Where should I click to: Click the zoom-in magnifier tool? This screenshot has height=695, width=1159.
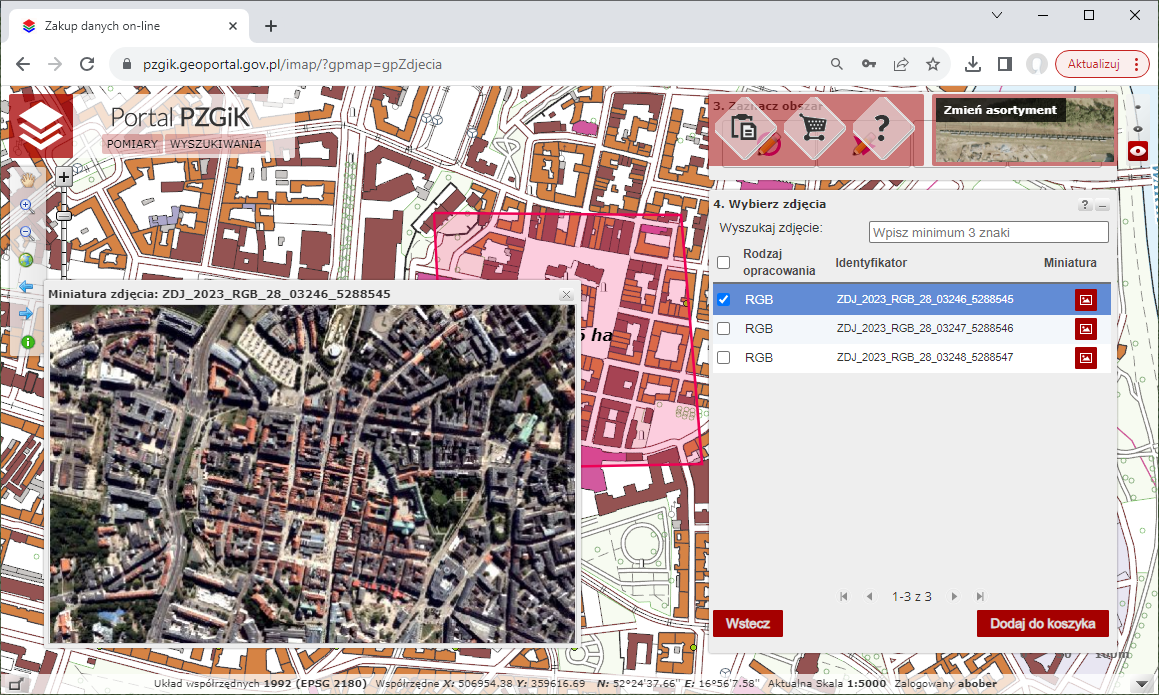pyautogui.click(x=27, y=206)
